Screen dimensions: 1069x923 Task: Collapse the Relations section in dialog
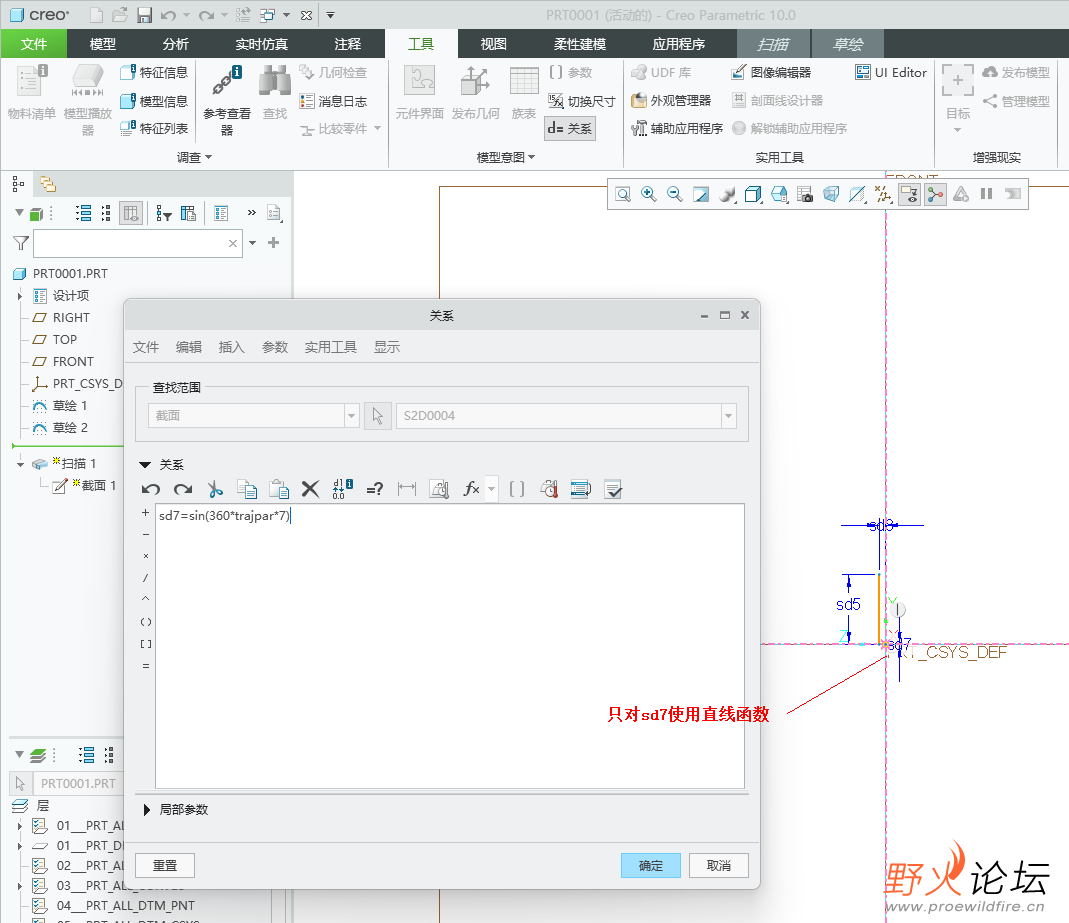click(x=145, y=465)
